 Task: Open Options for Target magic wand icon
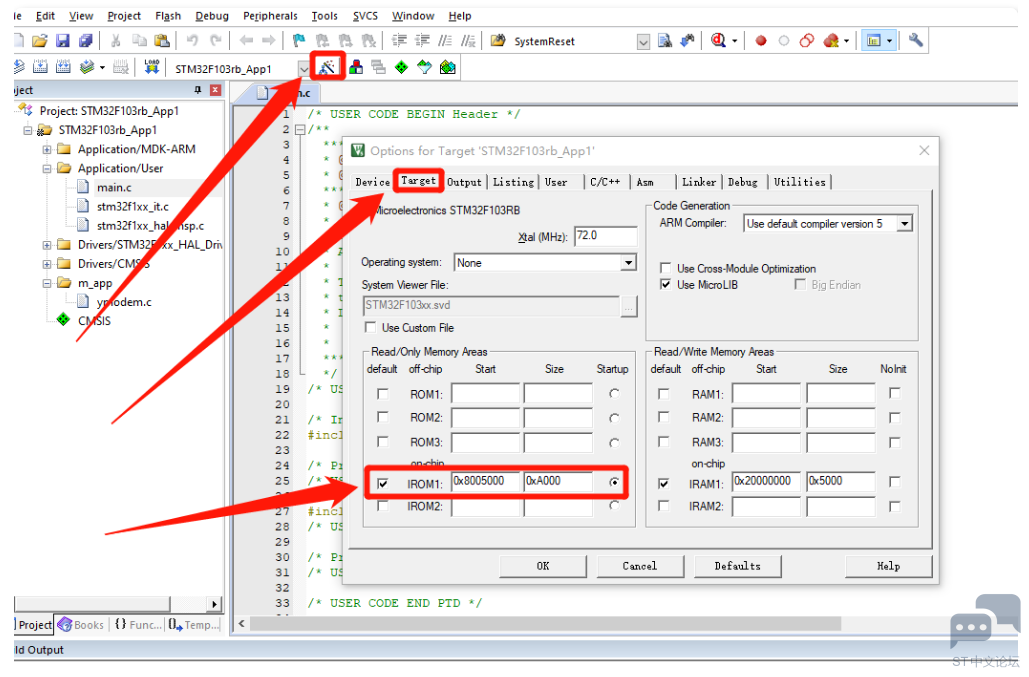point(327,67)
